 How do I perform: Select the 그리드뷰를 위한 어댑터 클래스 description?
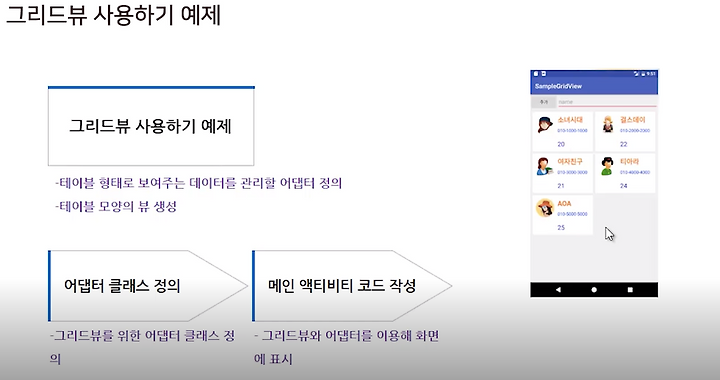pos(142,347)
